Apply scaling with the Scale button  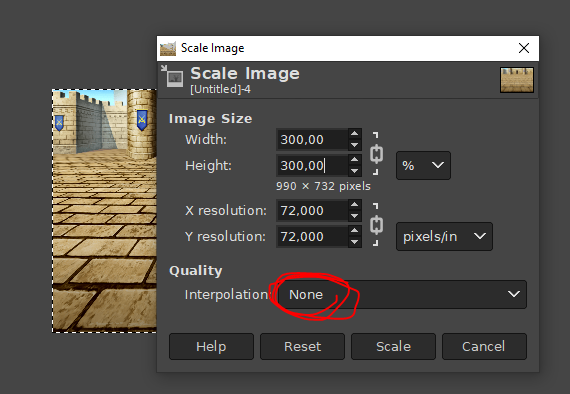pyautogui.click(x=393, y=346)
